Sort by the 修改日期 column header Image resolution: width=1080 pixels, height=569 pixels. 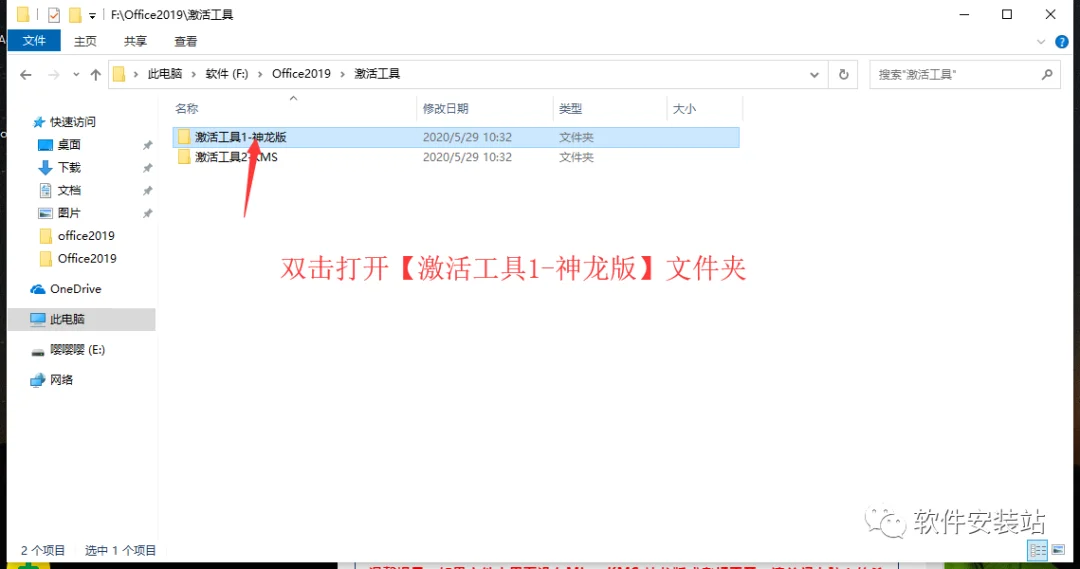coord(446,109)
